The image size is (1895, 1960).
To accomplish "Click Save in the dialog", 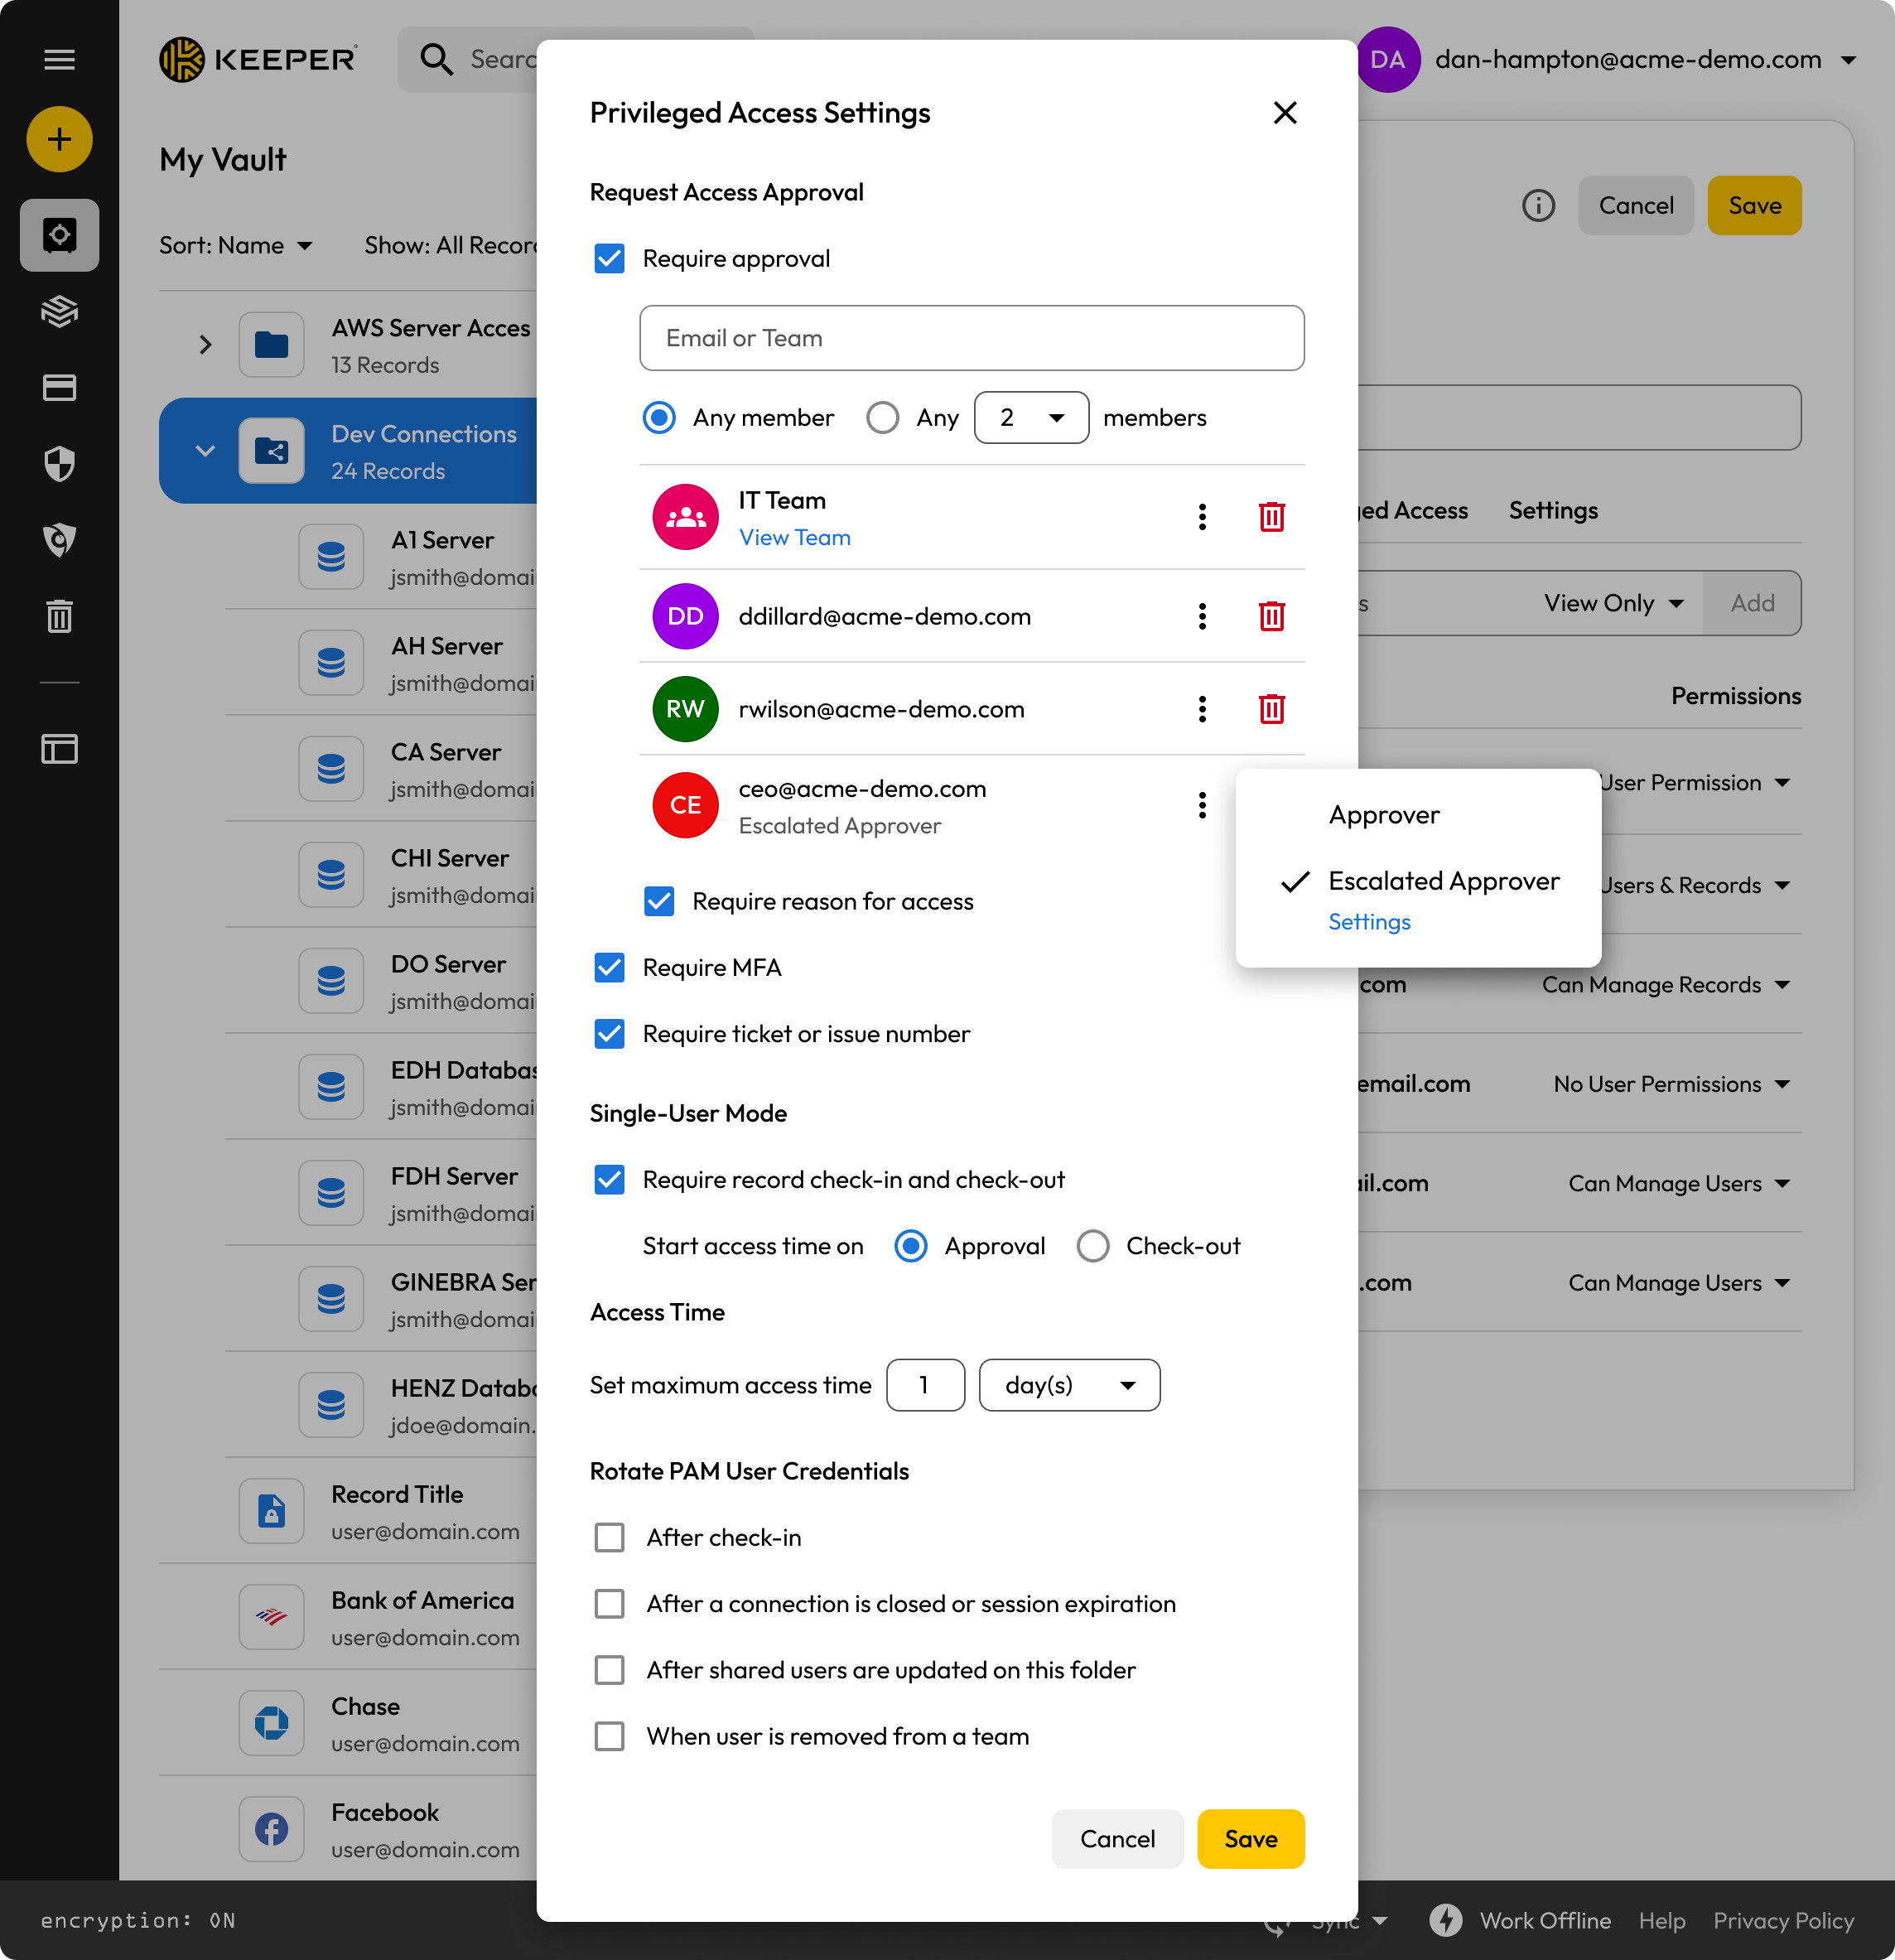I will (1250, 1838).
